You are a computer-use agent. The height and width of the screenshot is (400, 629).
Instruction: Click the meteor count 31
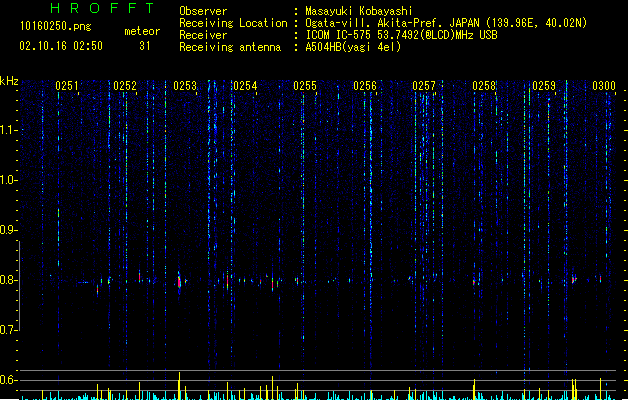pyautogui.click(x=145, y=46)
